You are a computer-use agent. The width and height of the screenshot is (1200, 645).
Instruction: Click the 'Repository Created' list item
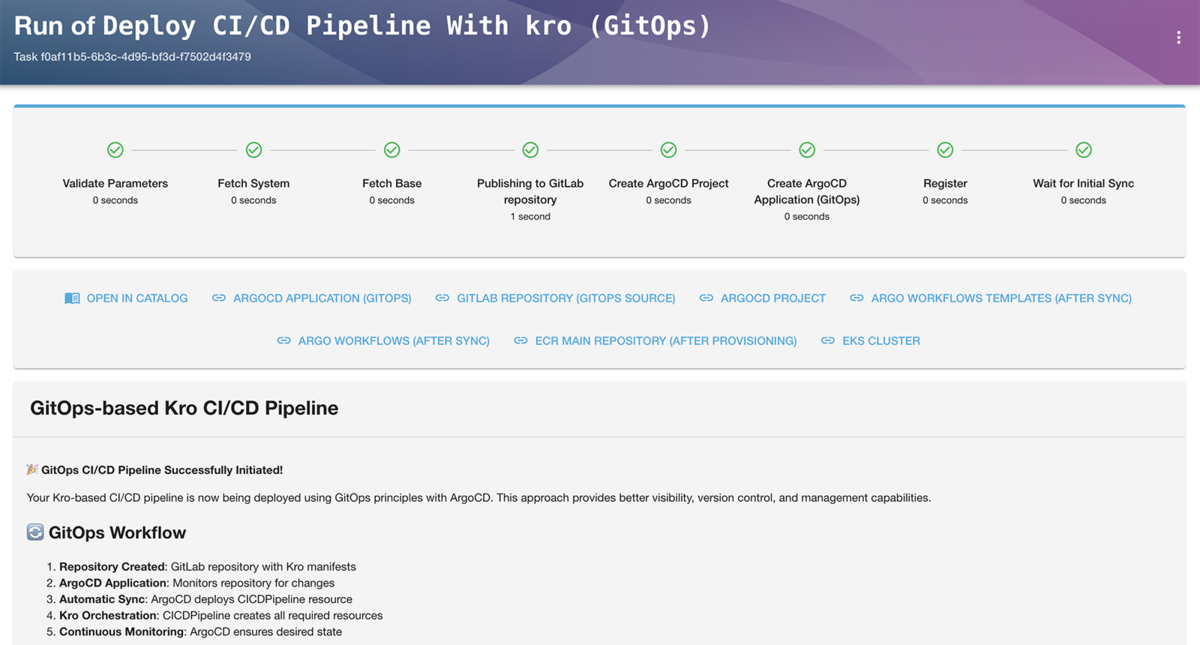(207, 567)
